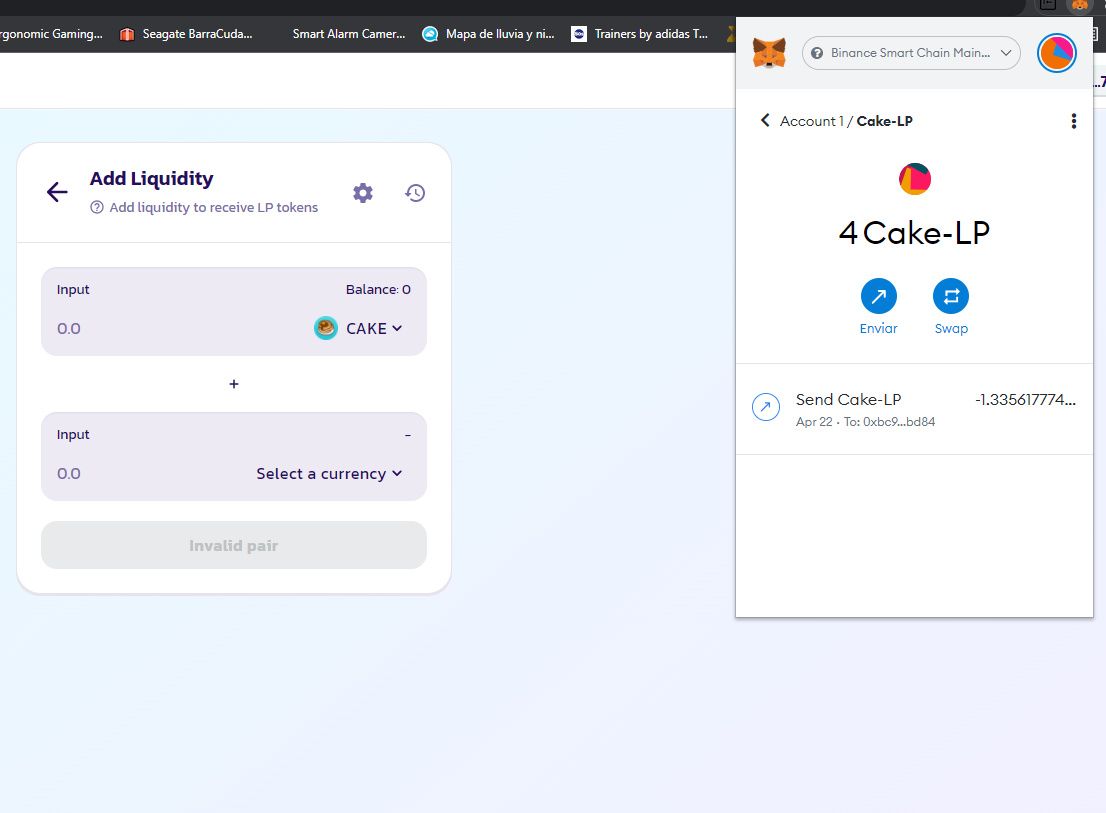Open Mapa de lluvia bookmark
The width and height of the screenshot is (1106, 813).
(x=488, y=34)
